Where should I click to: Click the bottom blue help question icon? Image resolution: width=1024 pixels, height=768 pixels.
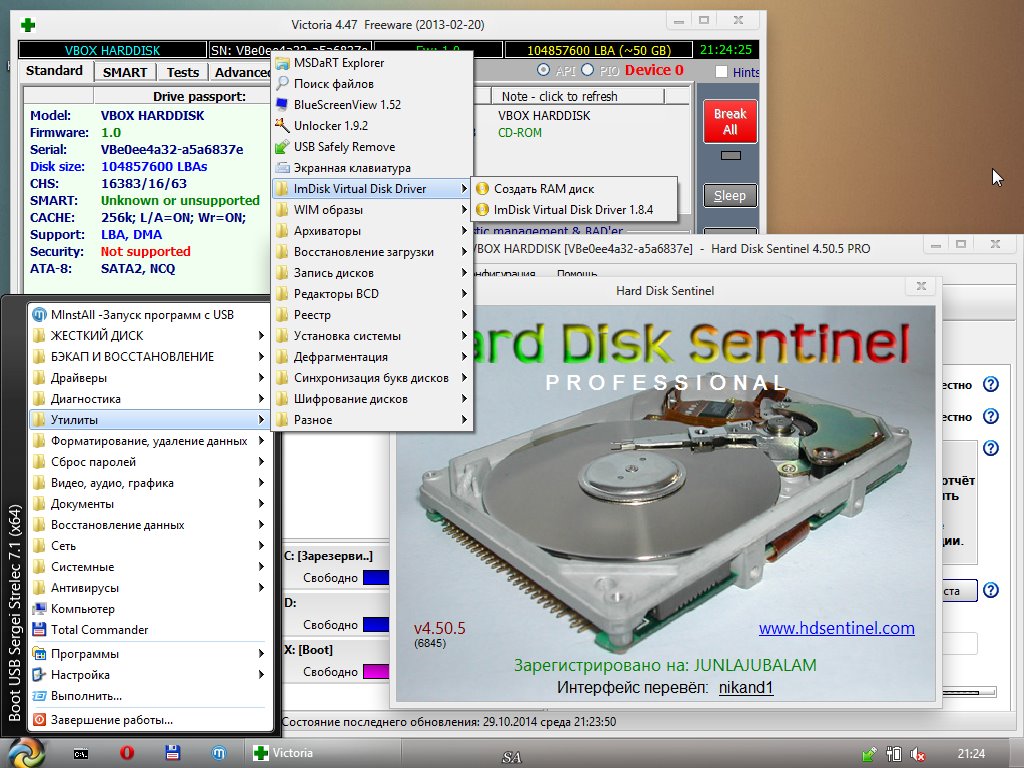(991, 590)
